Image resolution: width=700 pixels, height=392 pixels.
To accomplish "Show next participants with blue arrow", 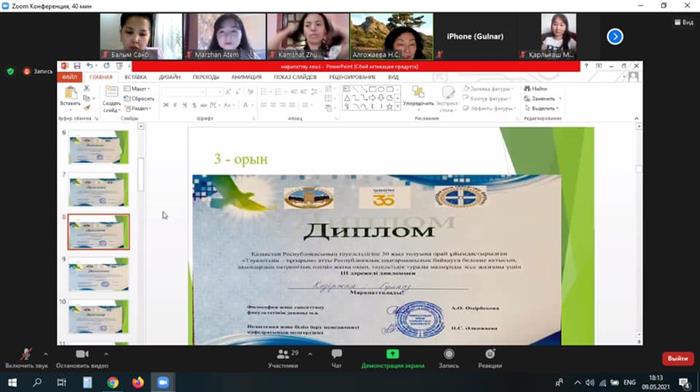I will [x=615, y=37].
